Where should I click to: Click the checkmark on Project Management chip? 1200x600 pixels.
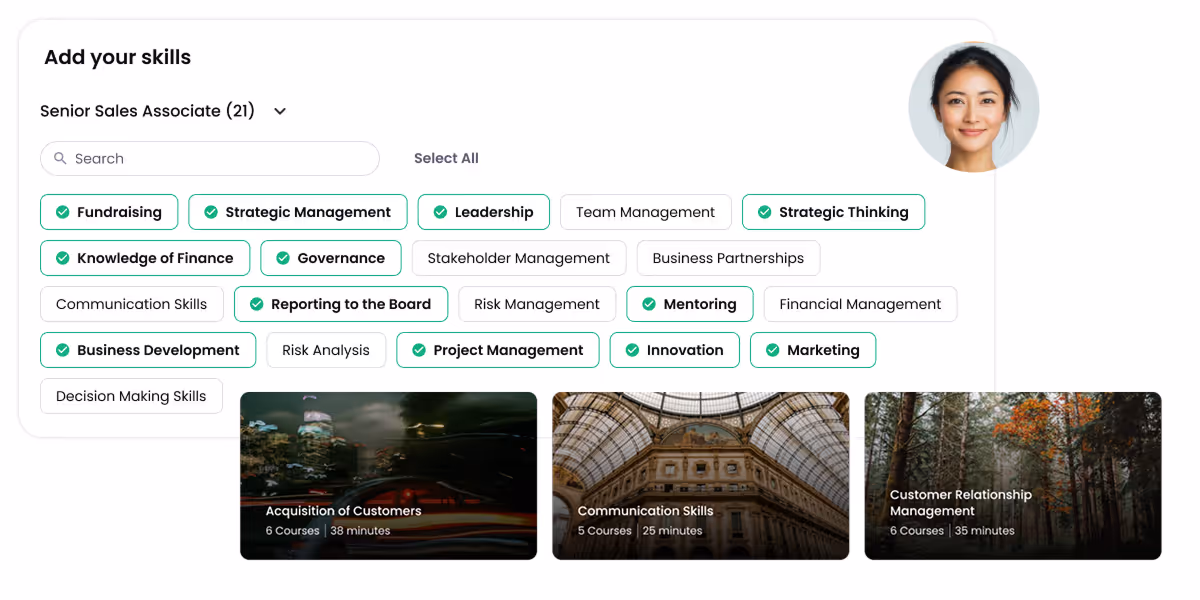[419, 350]
